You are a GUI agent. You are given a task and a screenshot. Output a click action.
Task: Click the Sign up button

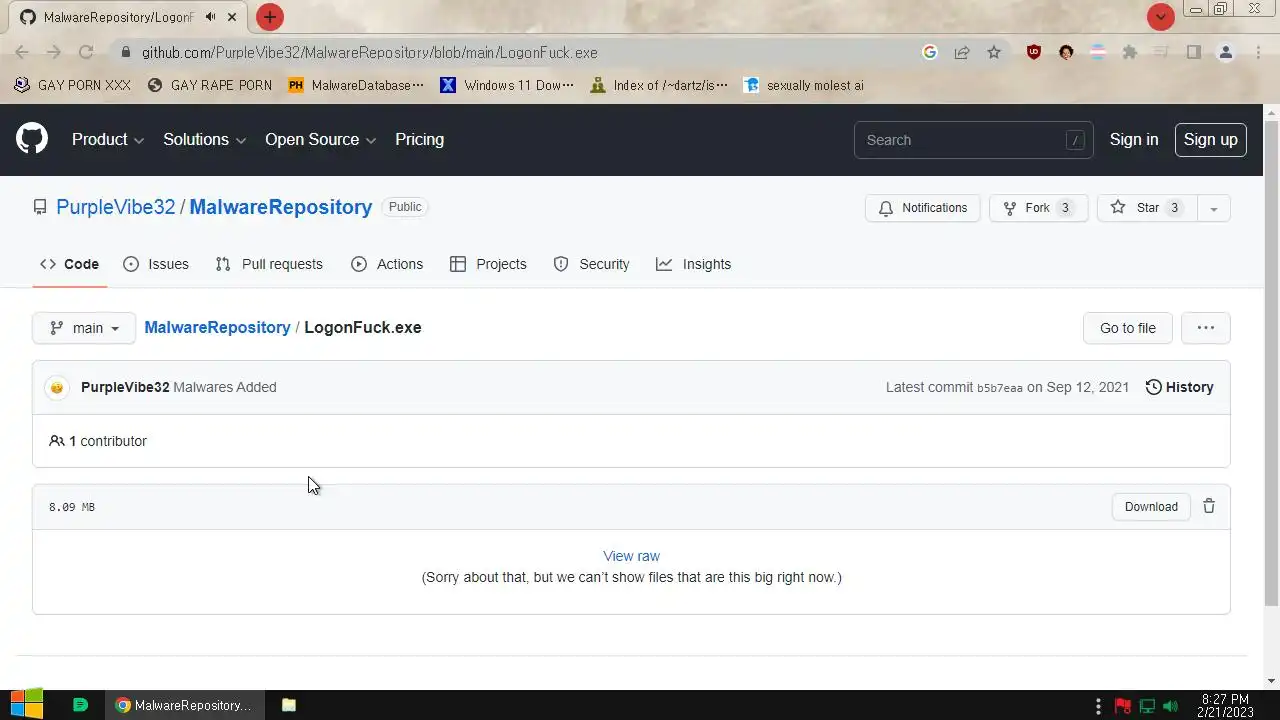[x=1211, y=139]
